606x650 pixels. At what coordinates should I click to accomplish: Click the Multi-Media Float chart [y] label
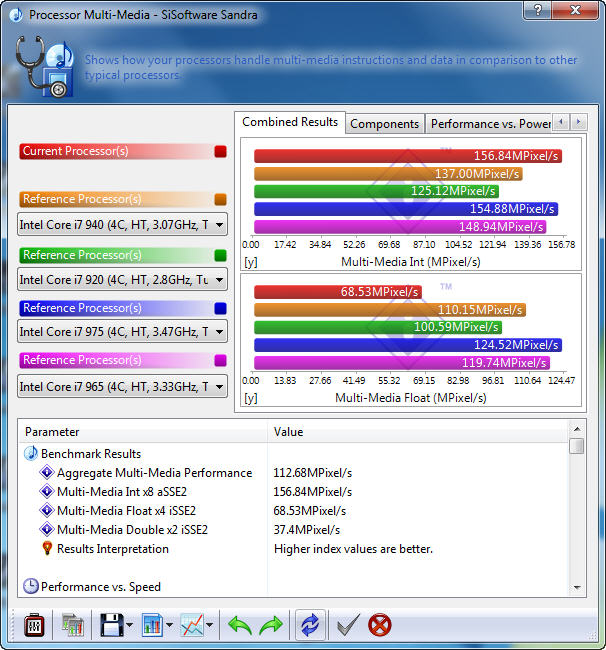click(250, 398)
